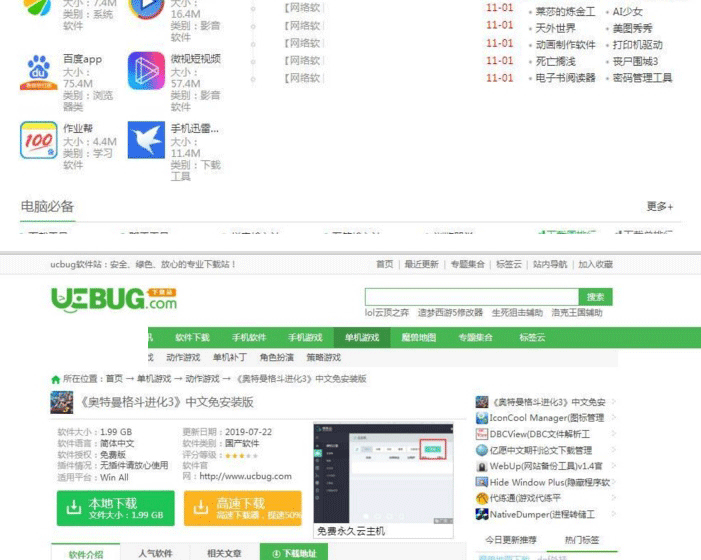The height and width of the screenshot is (560, 701).
Task: Select the 单机补丁 sub-navigation link
Action: click(x=230, y=358)
